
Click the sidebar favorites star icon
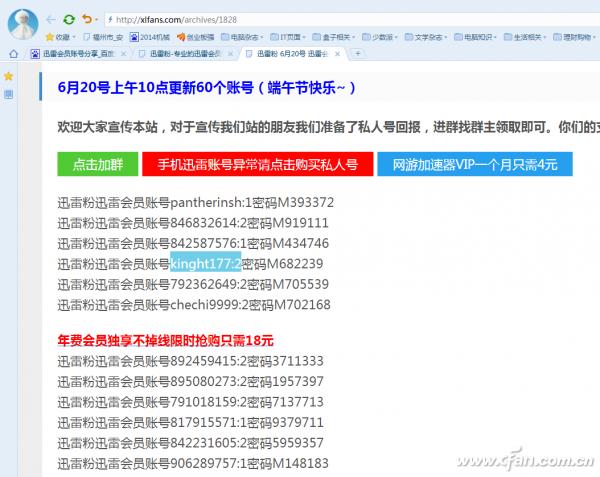coord(8,76)
